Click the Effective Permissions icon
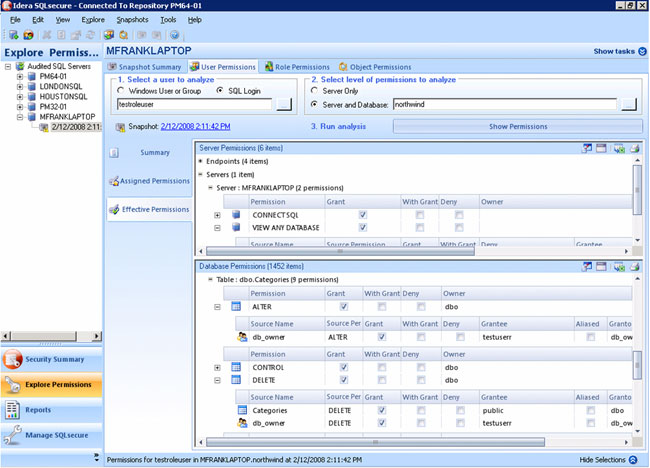 point(114,209)
